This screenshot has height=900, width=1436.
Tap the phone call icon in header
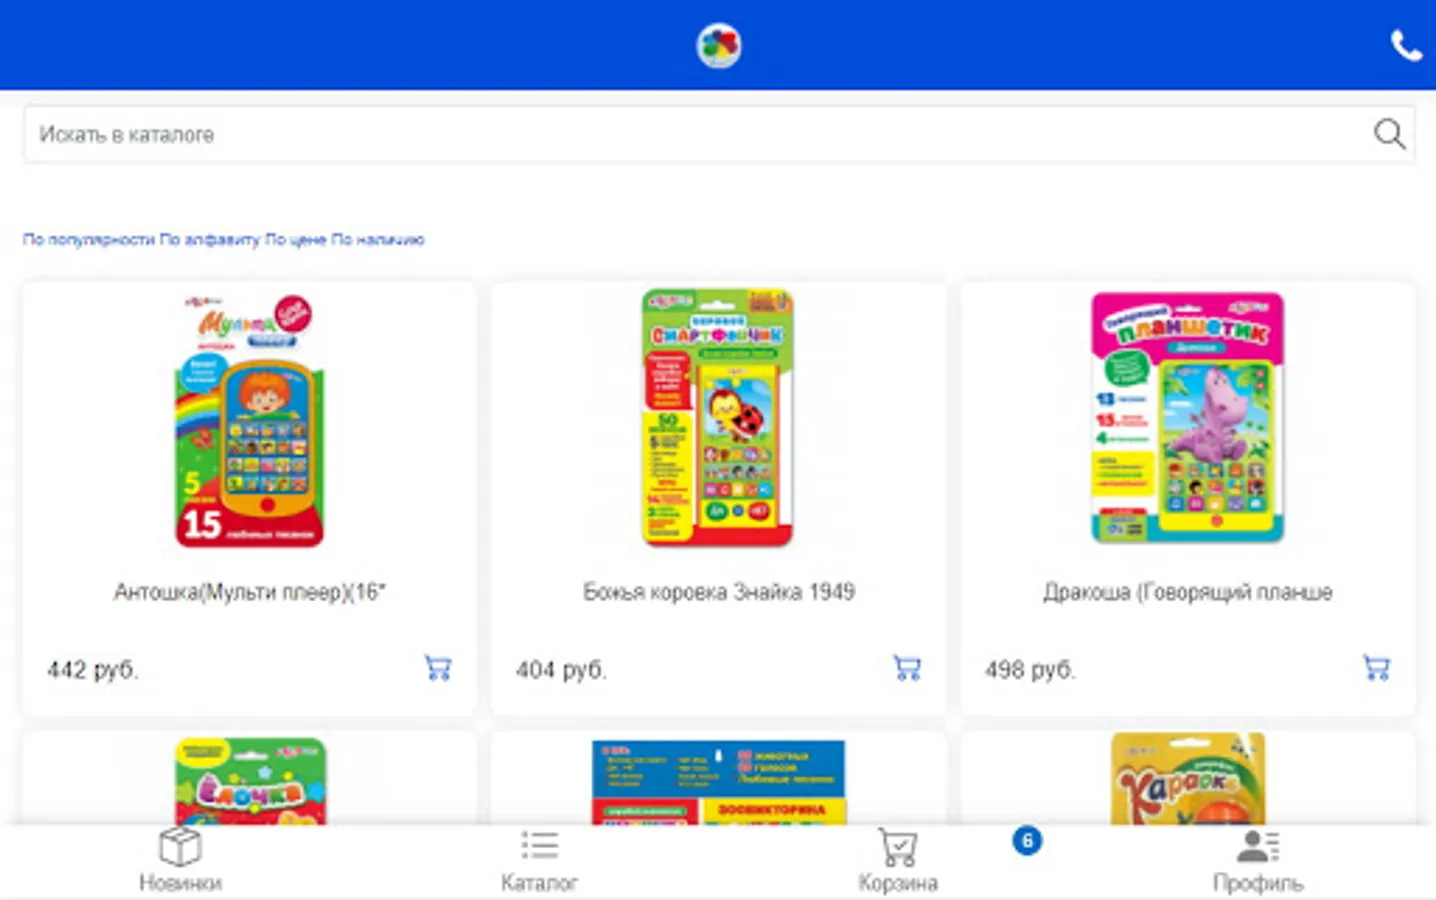pos(1406,46)
